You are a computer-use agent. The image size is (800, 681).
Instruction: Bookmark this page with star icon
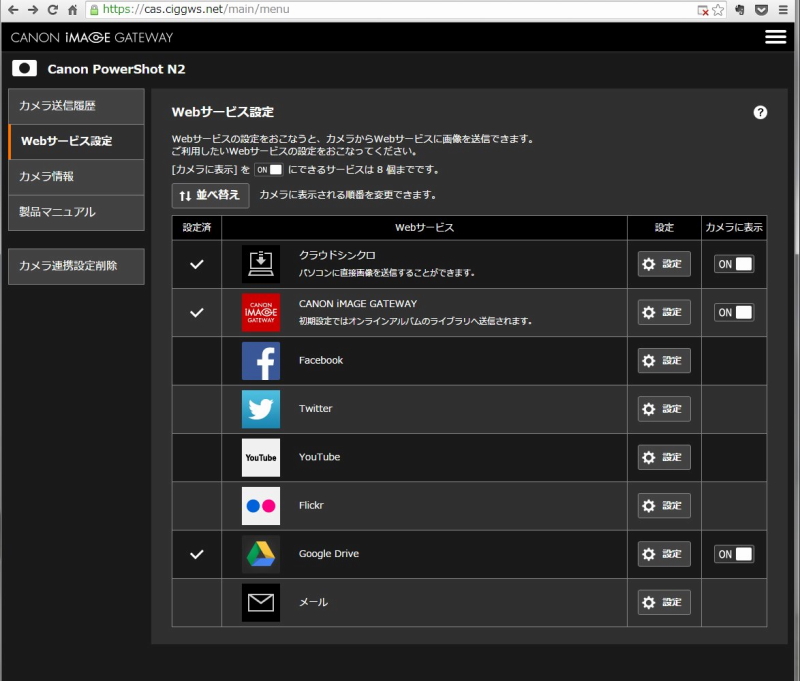coord(718,10)
